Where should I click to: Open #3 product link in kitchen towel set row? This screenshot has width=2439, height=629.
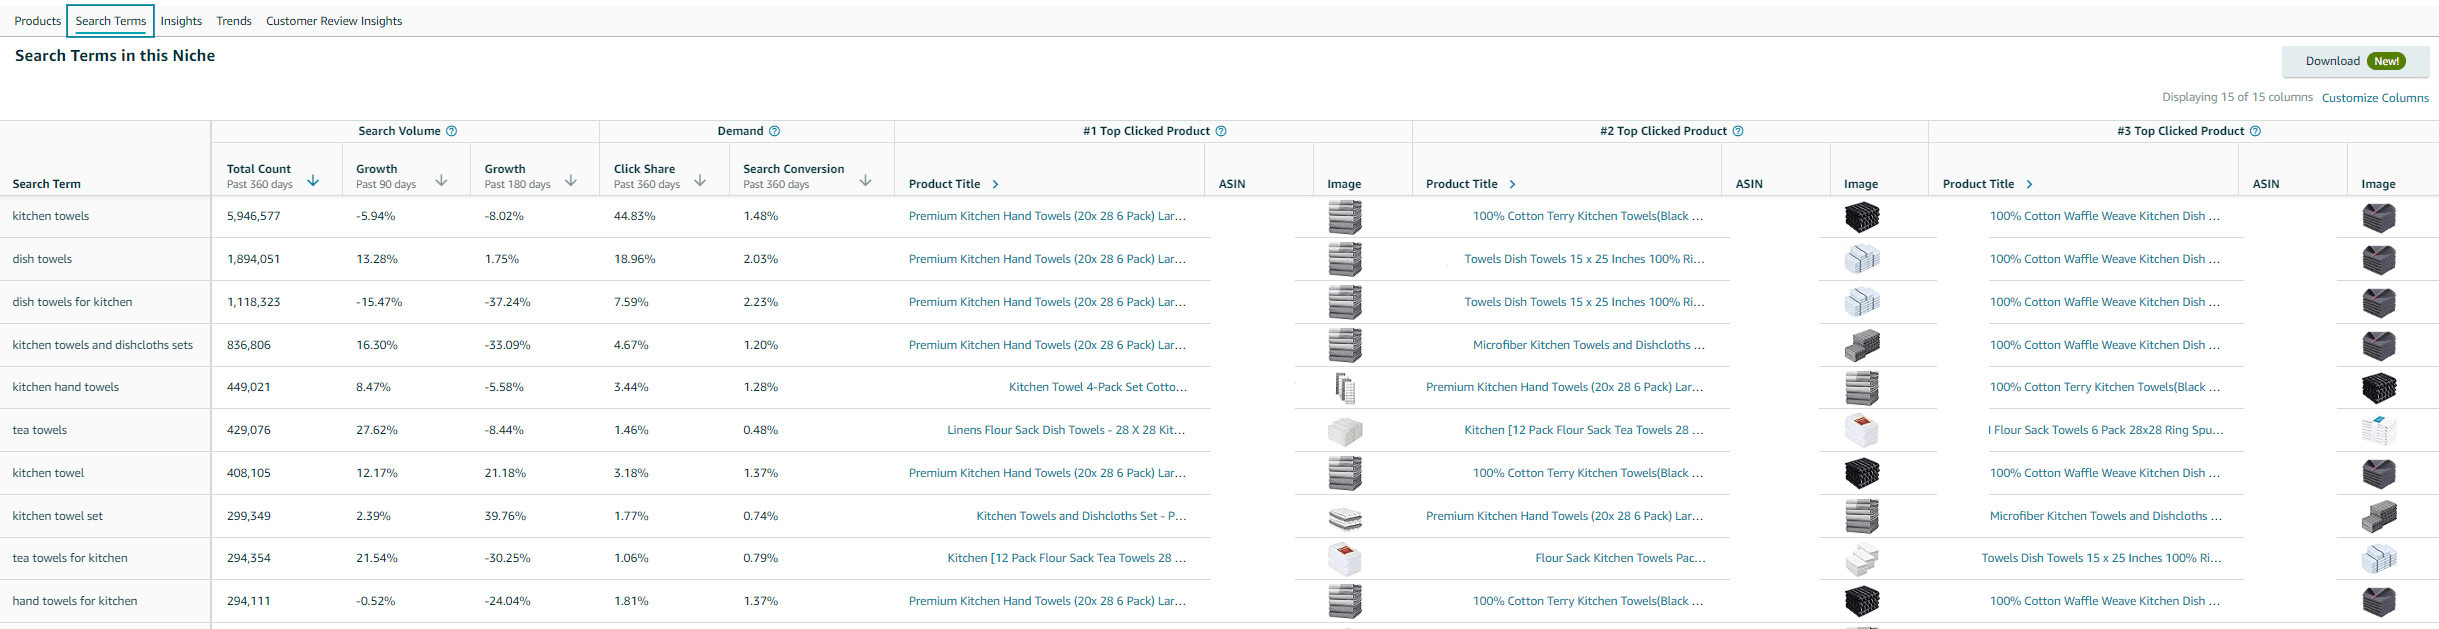(2106, 516)
